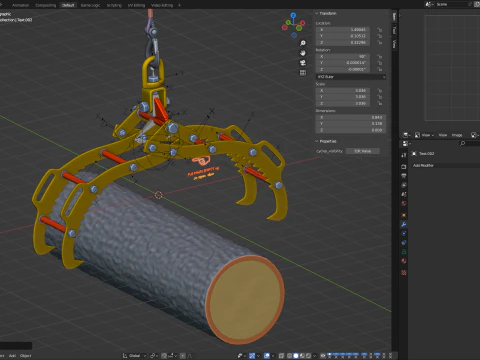Switch to the Scripting workspace tab
Image resolution: width=480 pixels, height=360 pixels.
point(114,5)
